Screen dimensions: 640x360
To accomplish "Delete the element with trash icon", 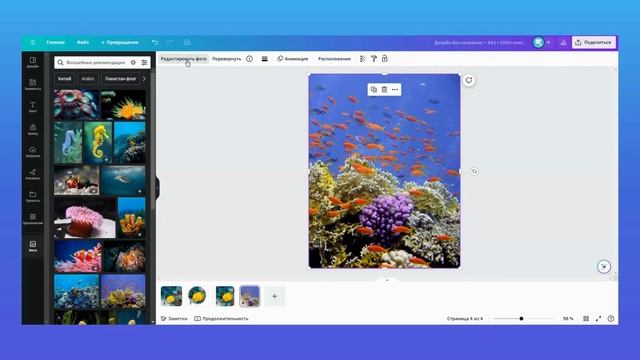I will (x=384, y=89).
